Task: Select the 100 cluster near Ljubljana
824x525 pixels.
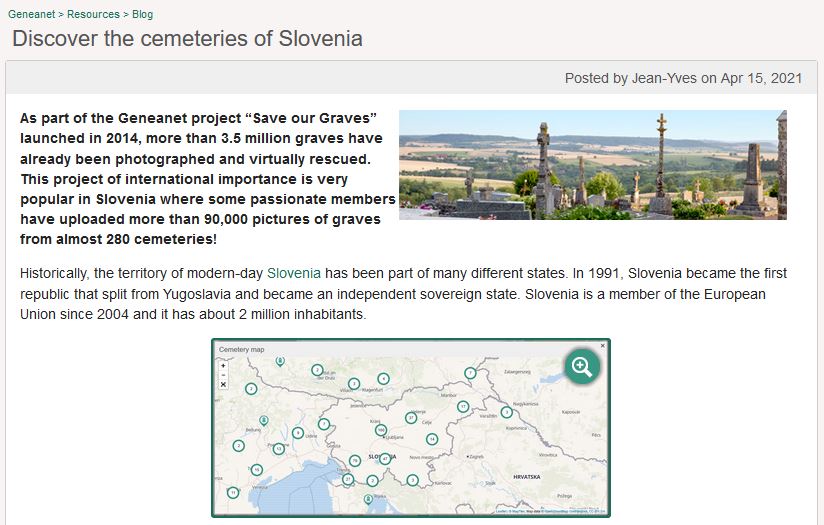Action: click(x=381, y=430)
